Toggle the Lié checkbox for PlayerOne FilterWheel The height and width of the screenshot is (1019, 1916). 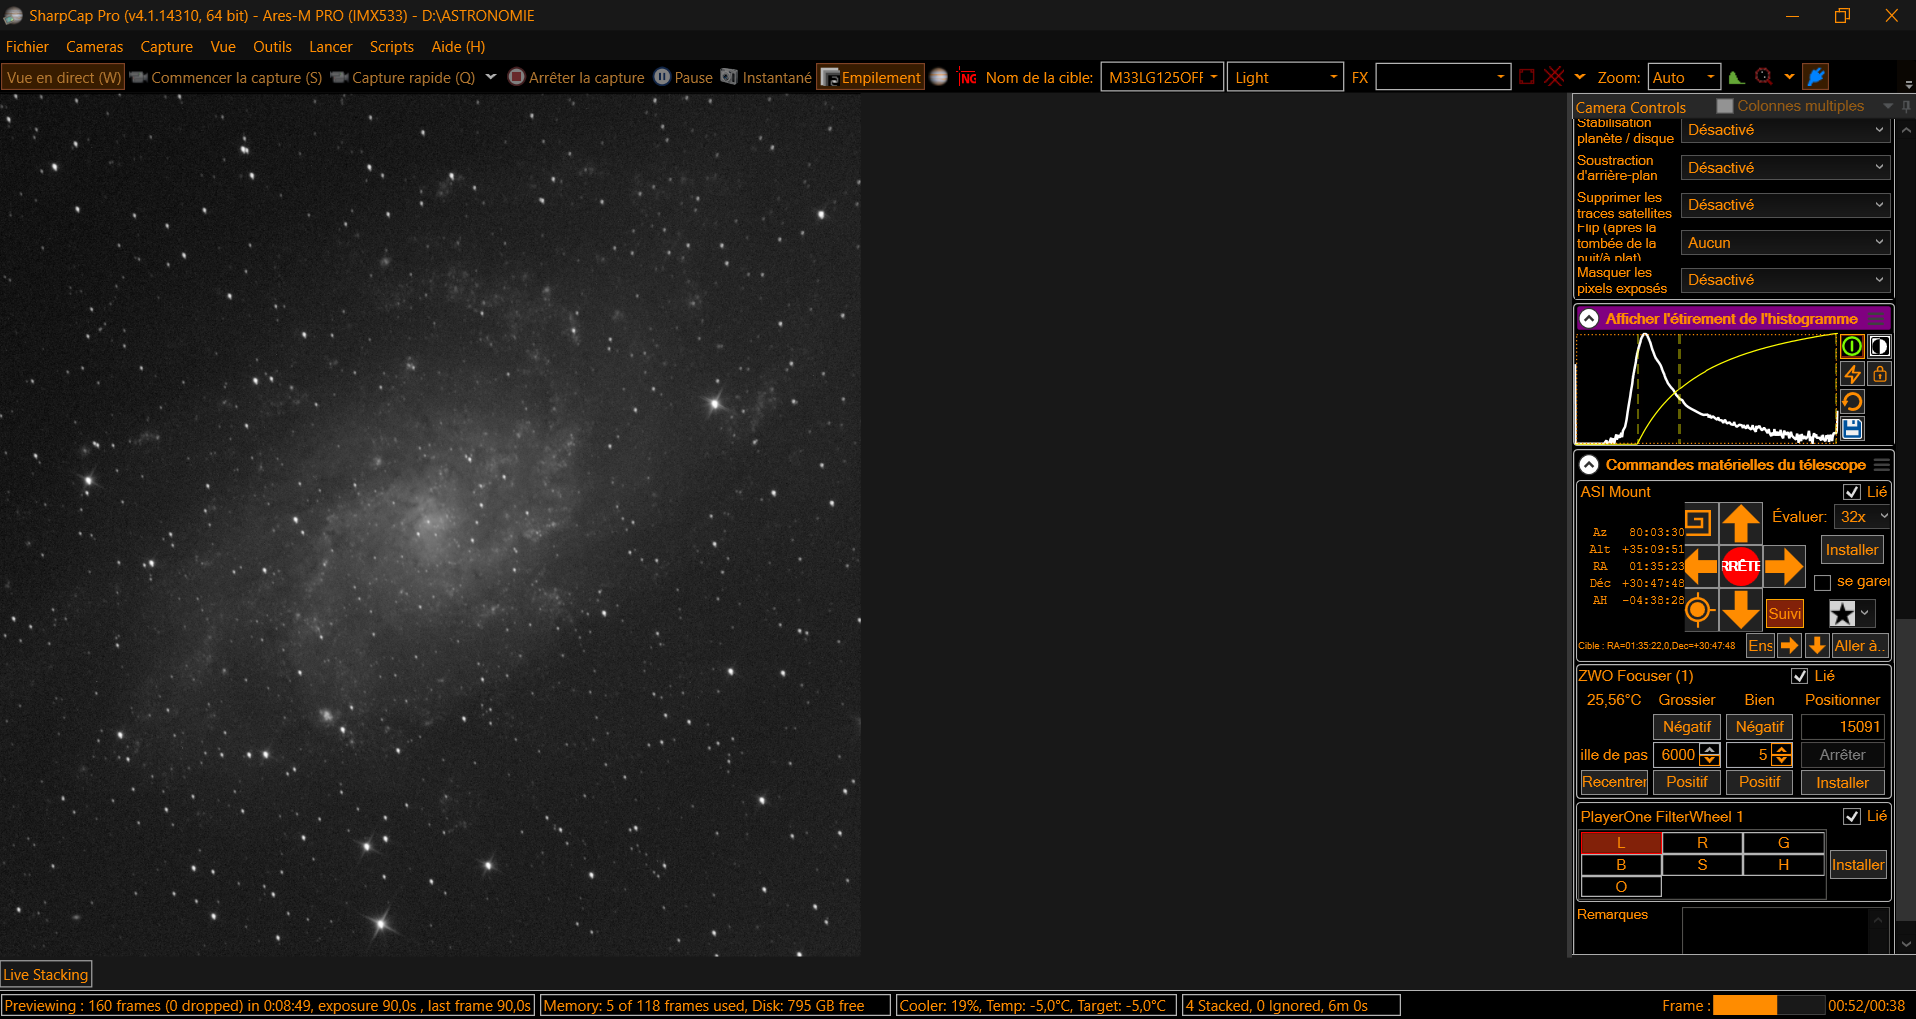click(x=1852, y=817)
